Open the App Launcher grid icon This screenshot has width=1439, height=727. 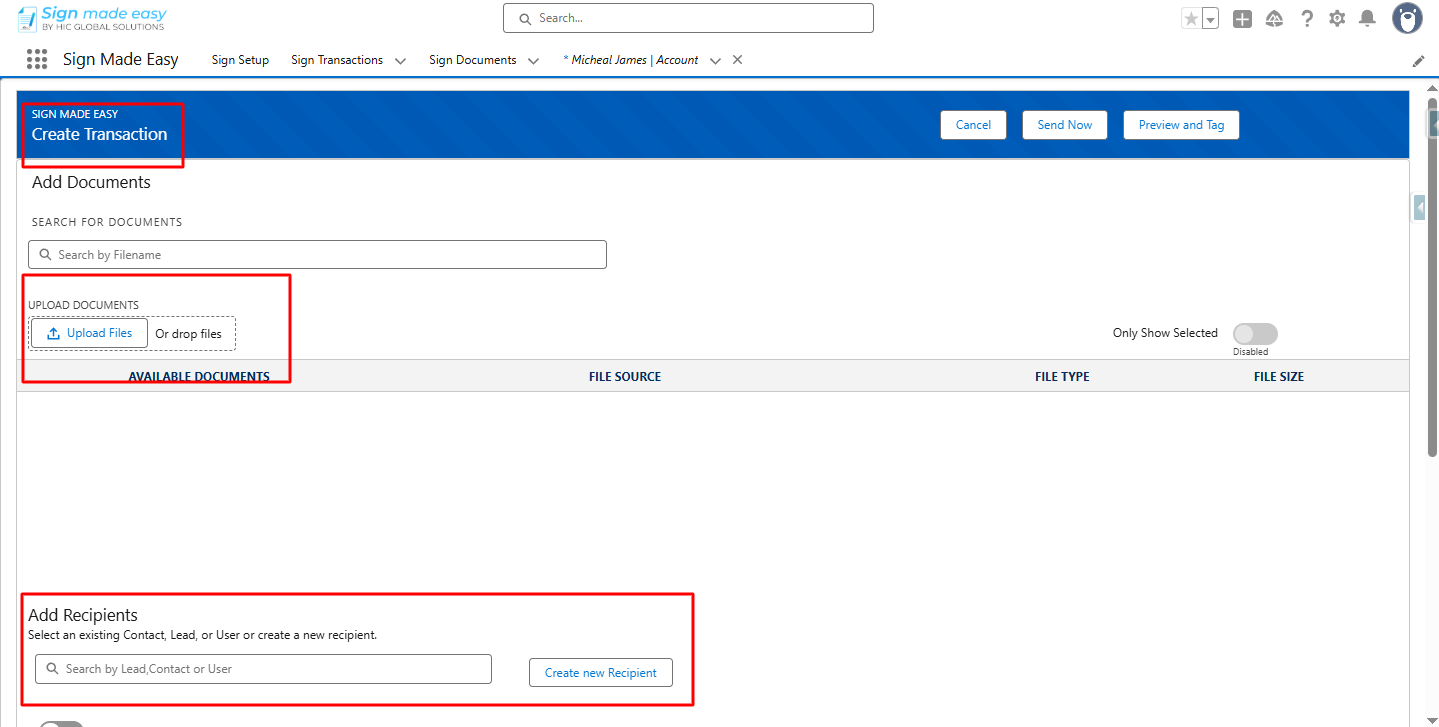[37, 60]
